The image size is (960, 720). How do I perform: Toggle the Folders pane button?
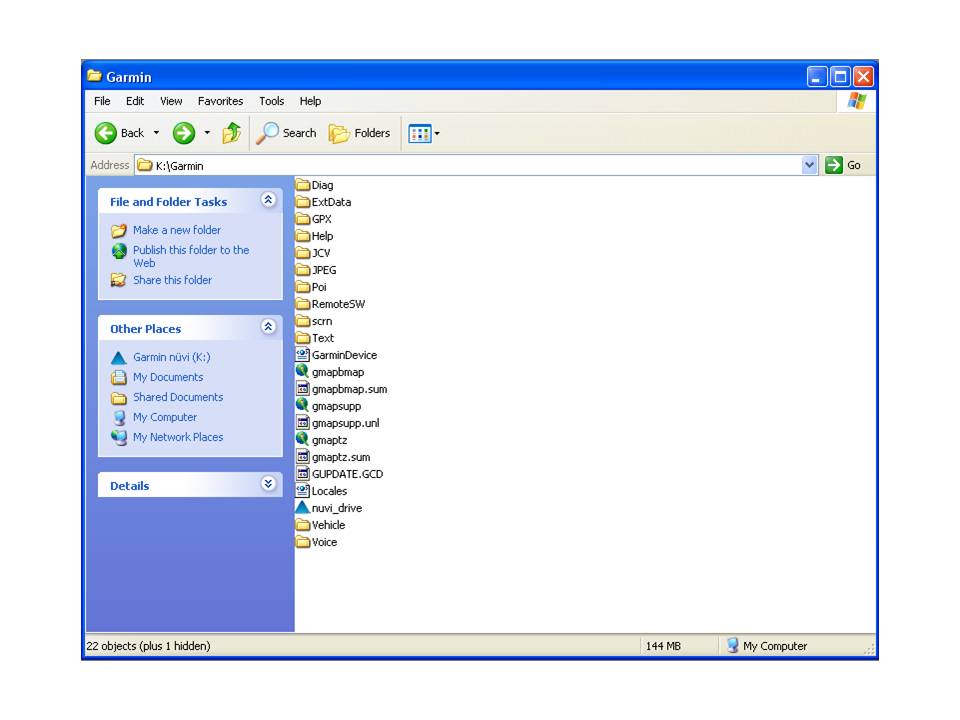(x=360, y=133)
